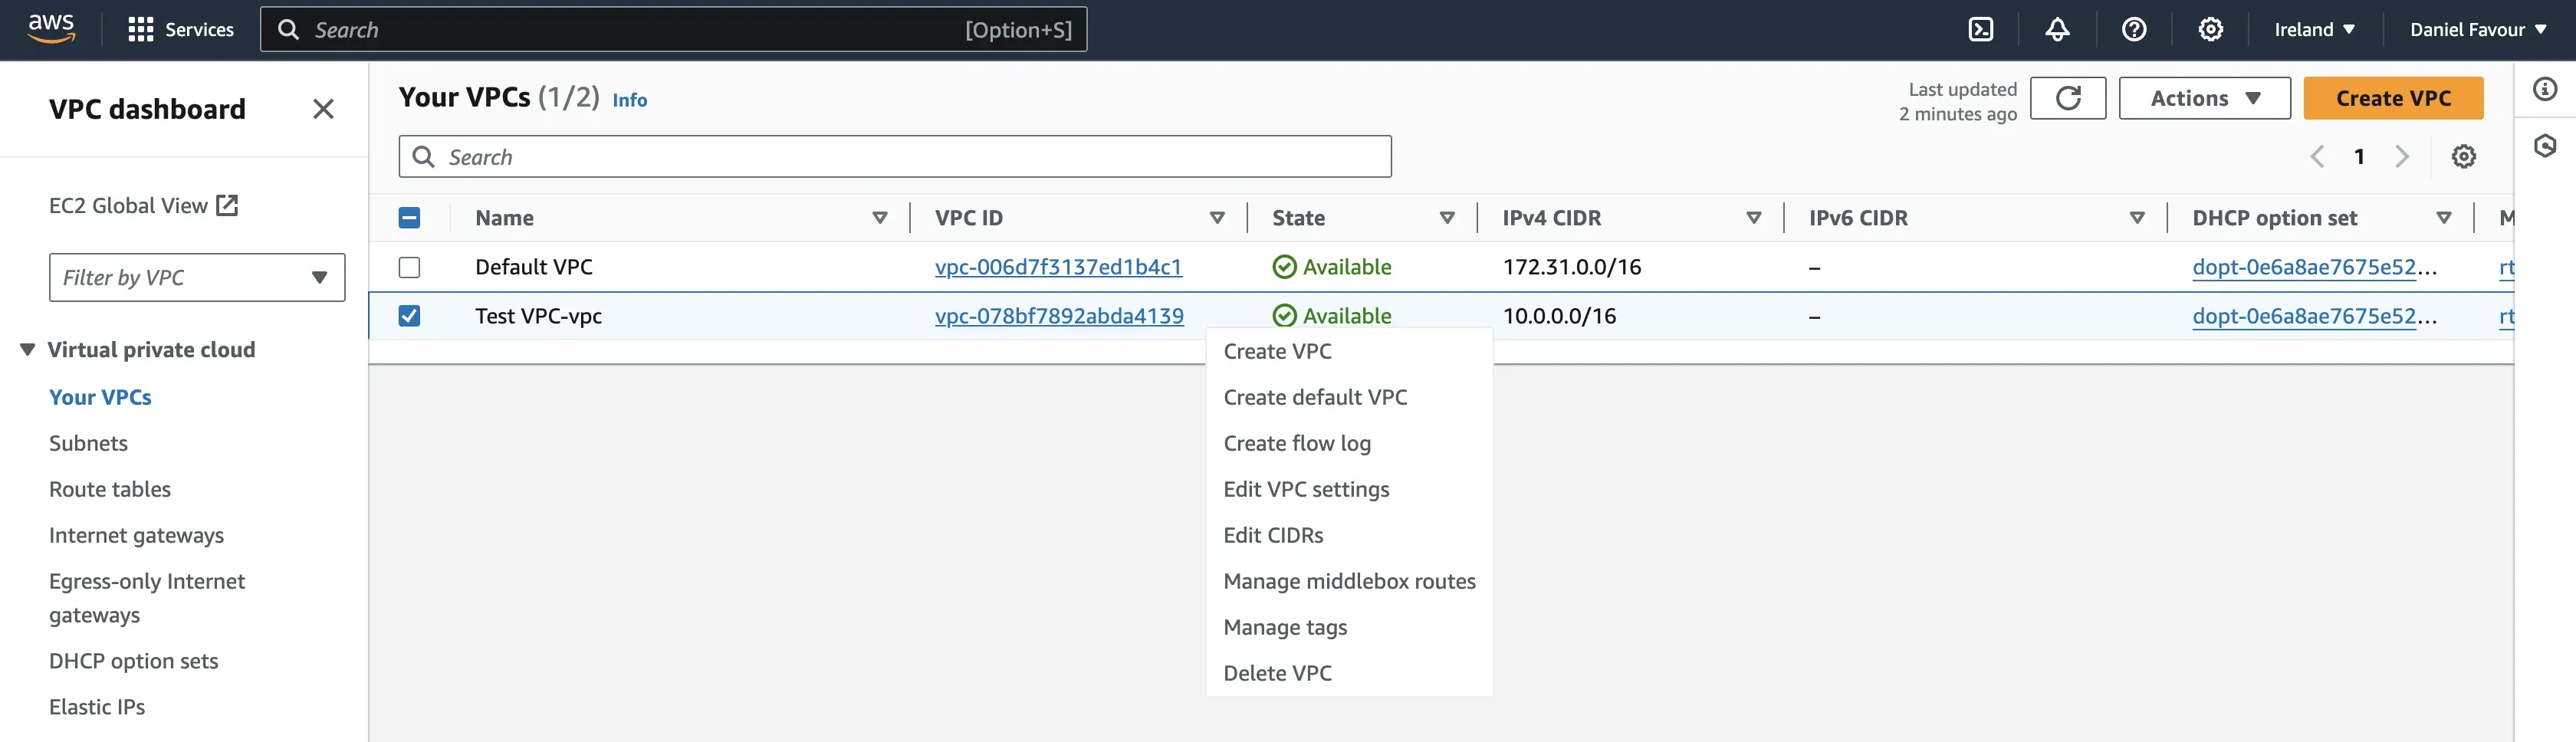Sort by DHCP option set column arrow

(x=2443, y=217)
